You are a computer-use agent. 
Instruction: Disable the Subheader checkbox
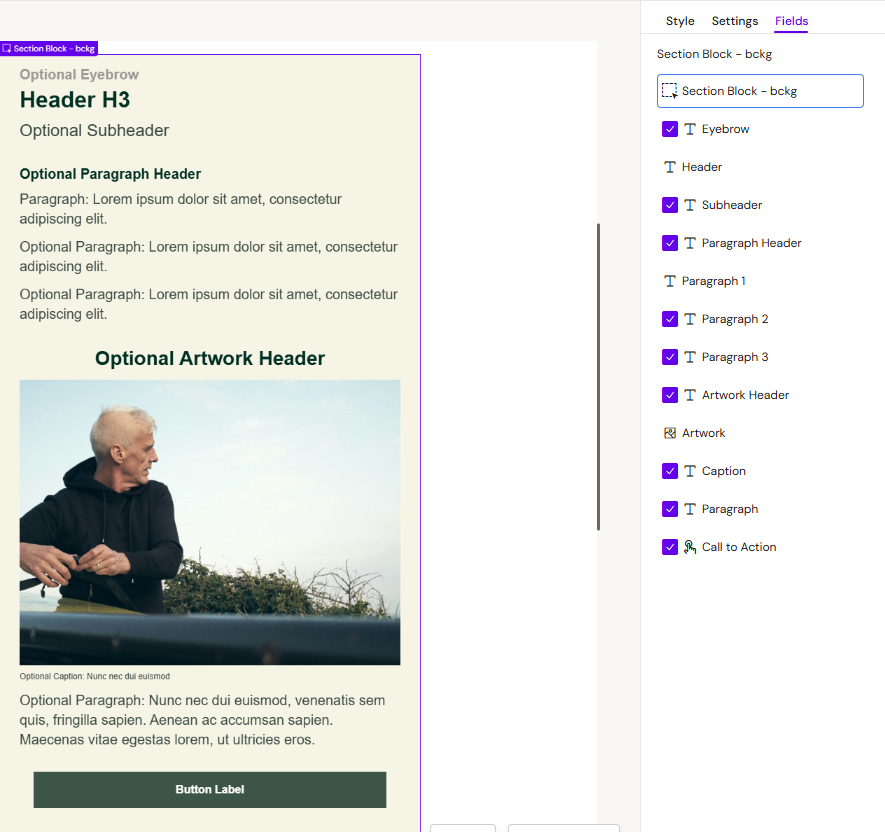(670, 205)
